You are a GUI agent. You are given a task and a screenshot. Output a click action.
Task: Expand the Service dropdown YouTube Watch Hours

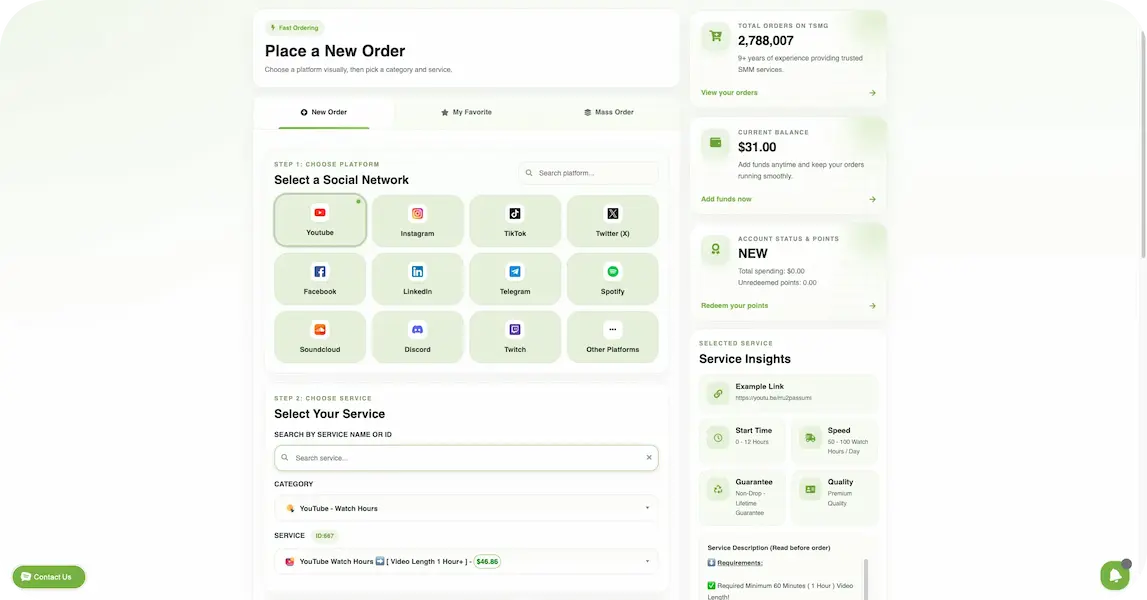click(x=466, y=561)
